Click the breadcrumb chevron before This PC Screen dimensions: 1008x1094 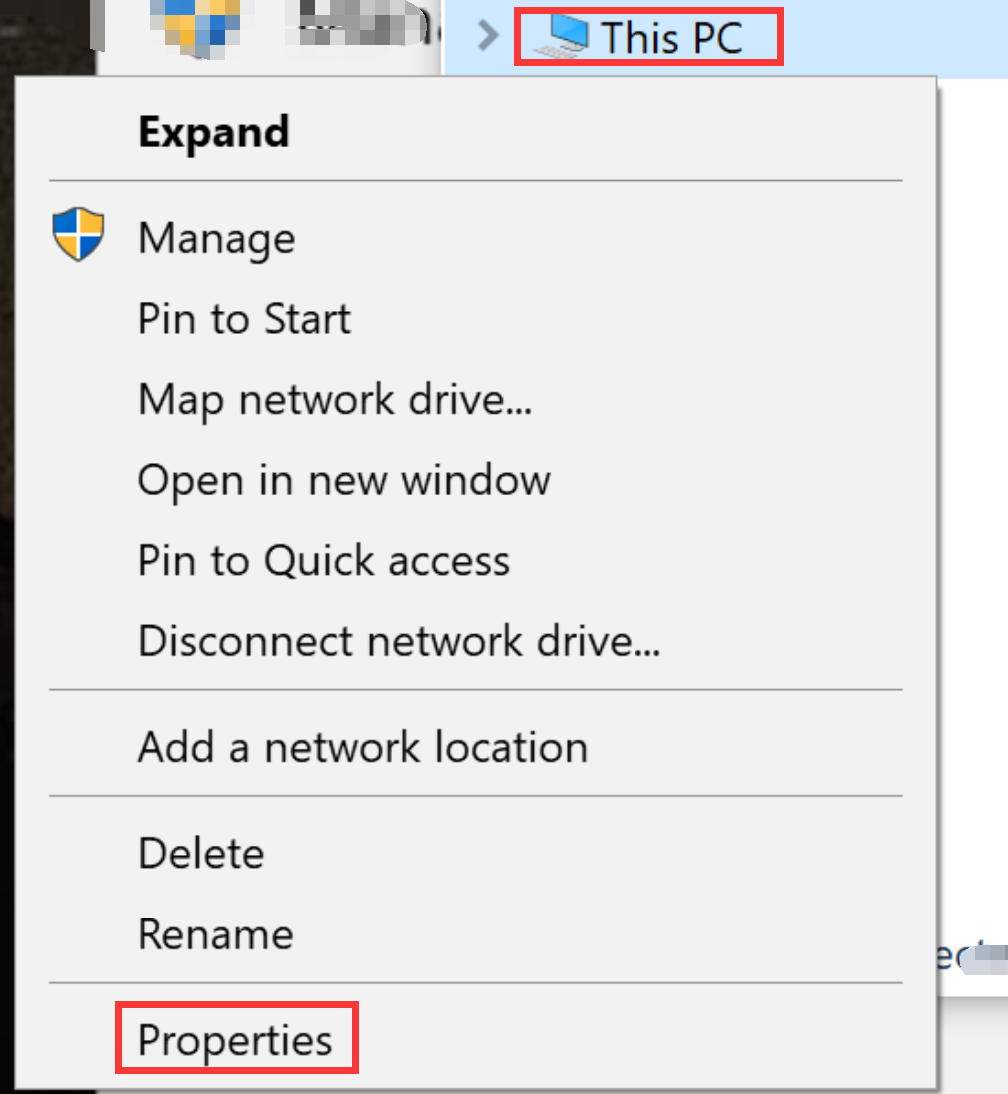(x=487, y=35)
